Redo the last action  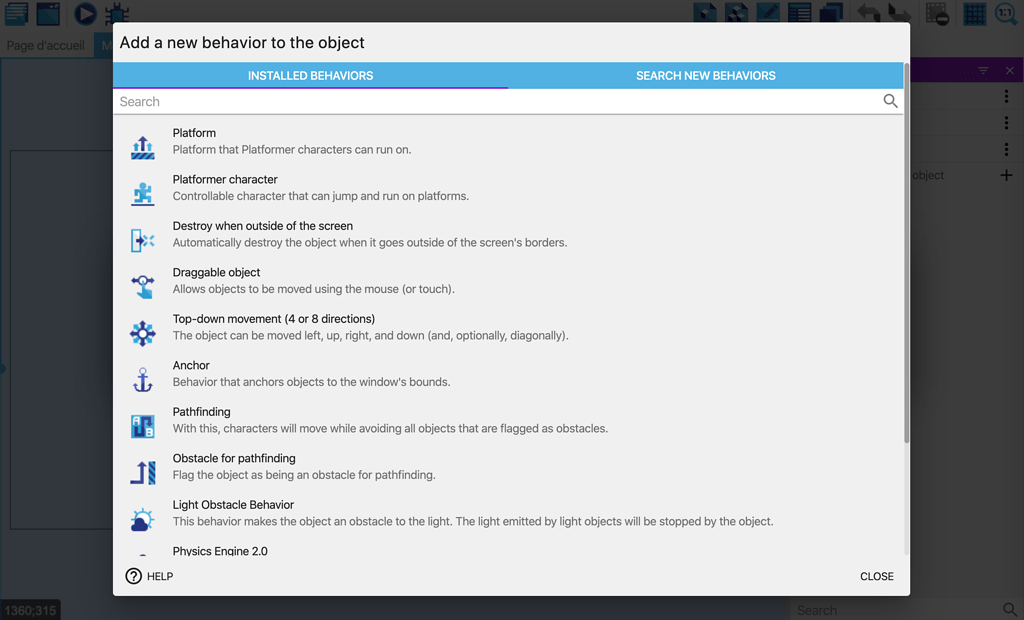pyautogui.click(x=898, y=12)
